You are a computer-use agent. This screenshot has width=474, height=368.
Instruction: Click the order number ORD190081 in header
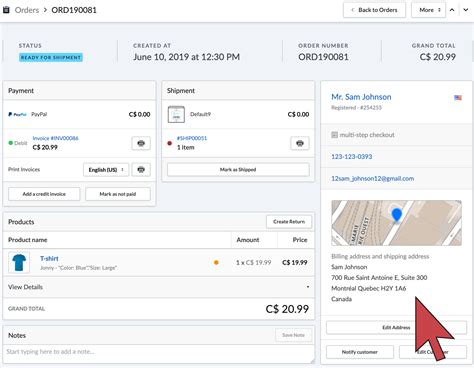[x=323, y=57]
